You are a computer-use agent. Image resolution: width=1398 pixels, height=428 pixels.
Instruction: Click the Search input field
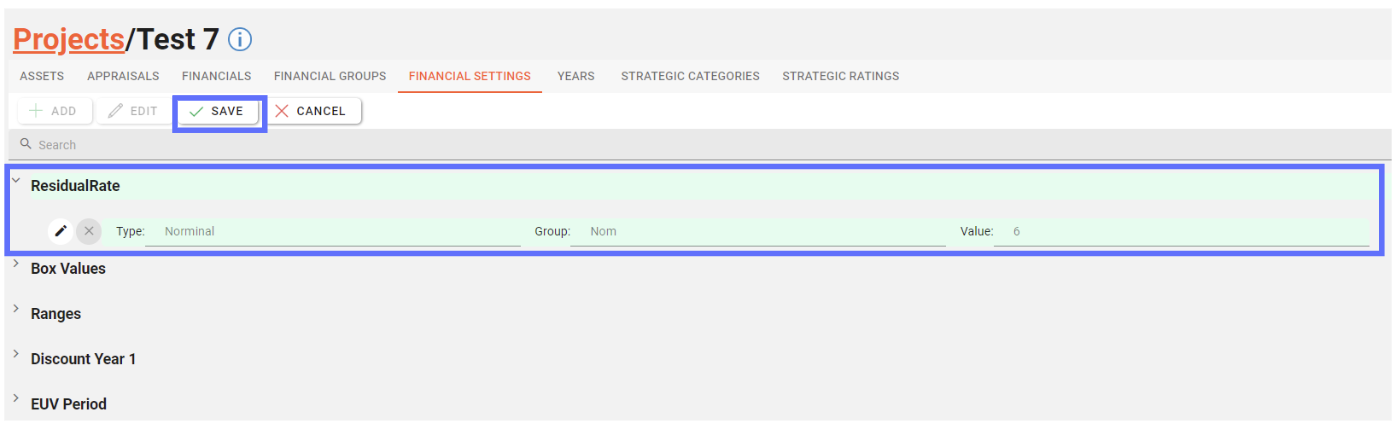pos(400,145)
